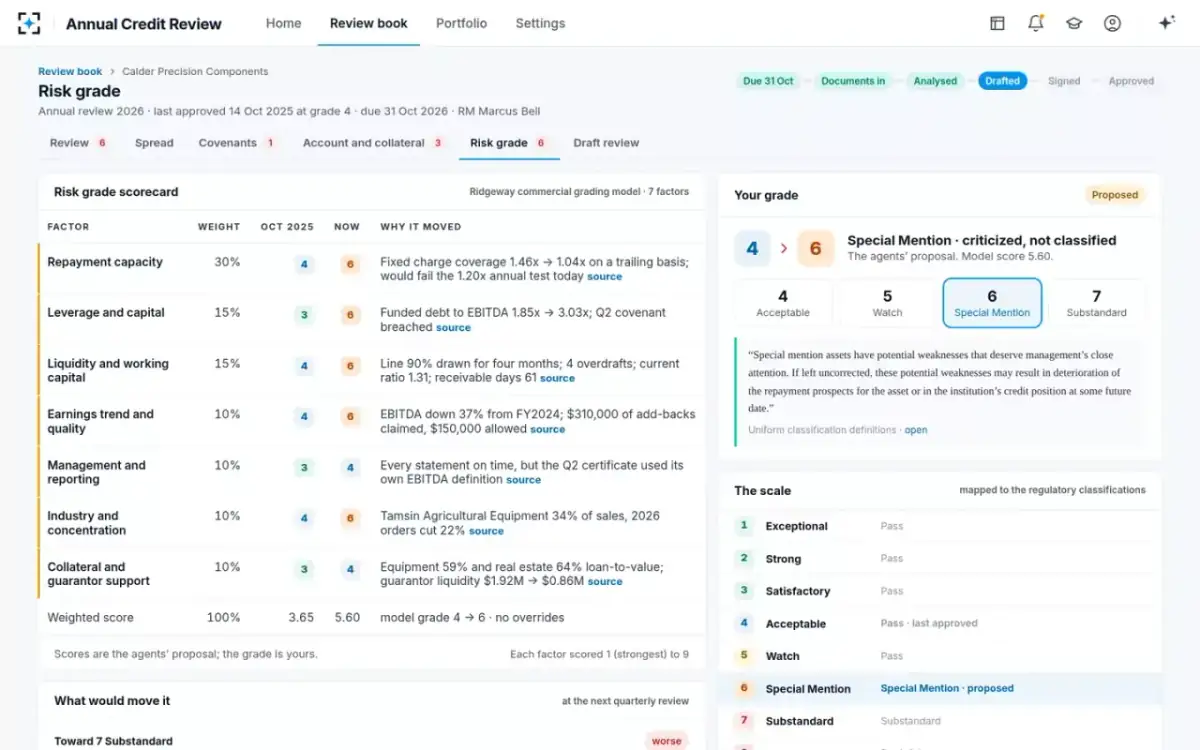Select the Account and collateral sub-tab
The height and width of the screenshot is (750, 1200).
[x=373, y=143]
